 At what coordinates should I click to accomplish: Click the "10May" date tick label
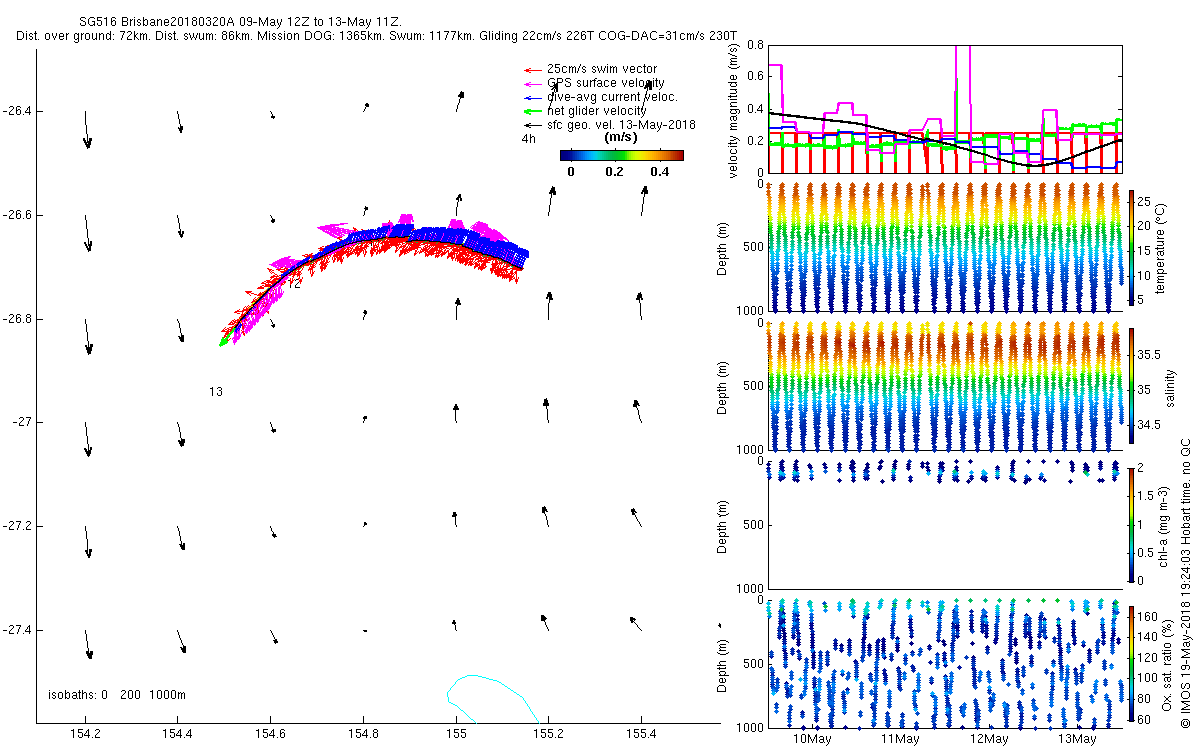click(812, 739)
